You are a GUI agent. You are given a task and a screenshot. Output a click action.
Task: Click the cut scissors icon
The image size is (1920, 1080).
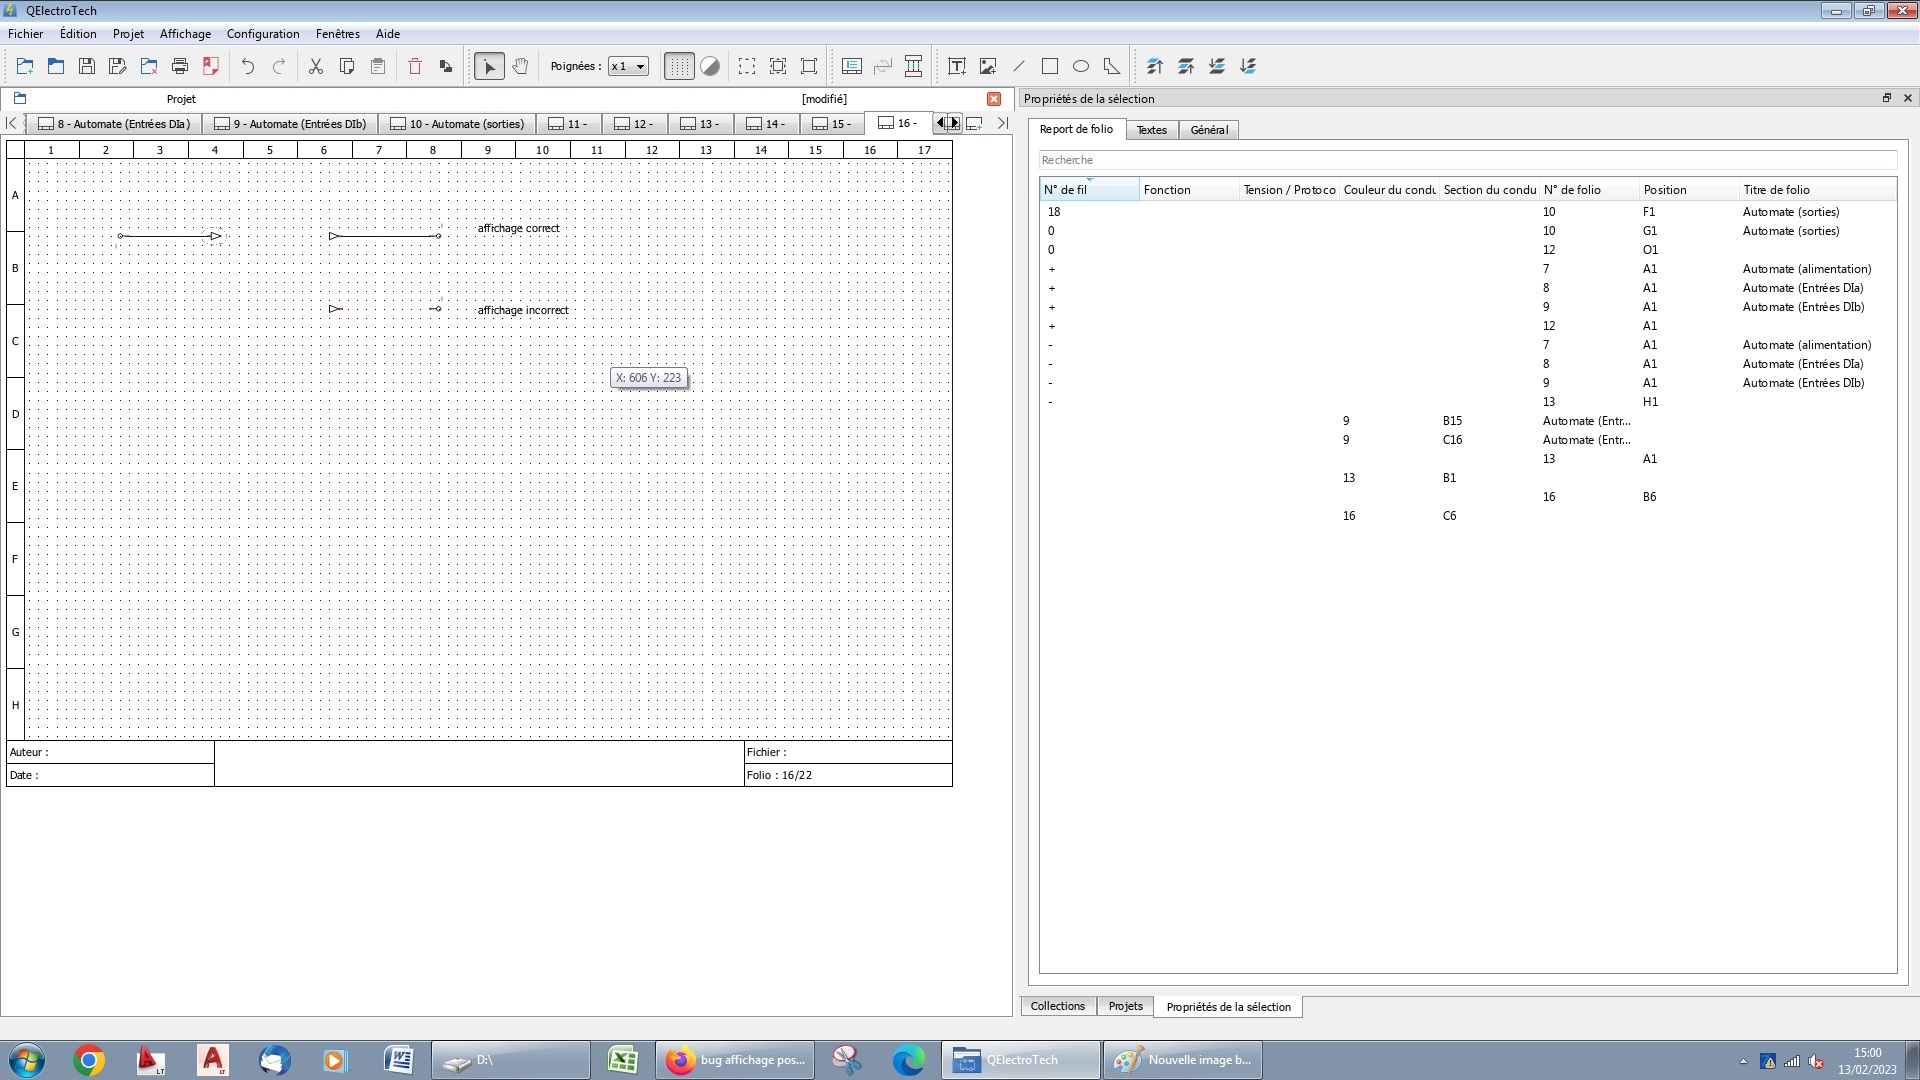316,66
